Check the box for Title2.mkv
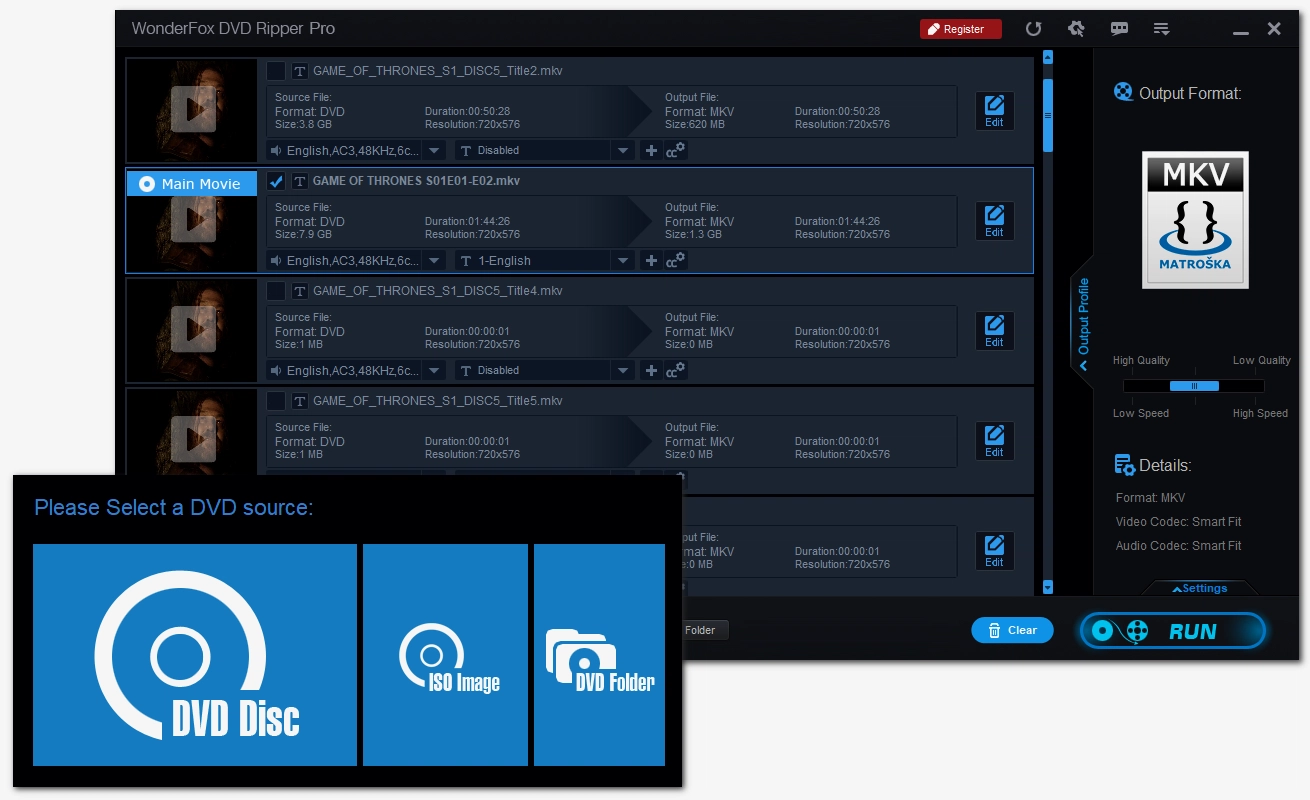Viewport: 1310px width, 800px height. [x=276, y=71]
